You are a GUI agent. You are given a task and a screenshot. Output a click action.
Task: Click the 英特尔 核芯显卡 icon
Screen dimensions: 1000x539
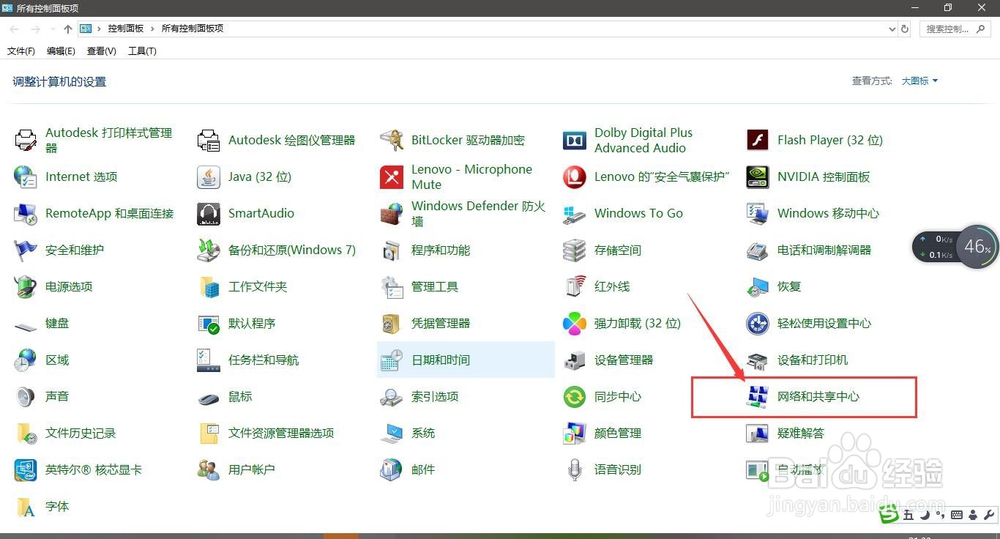pos(26,470)
